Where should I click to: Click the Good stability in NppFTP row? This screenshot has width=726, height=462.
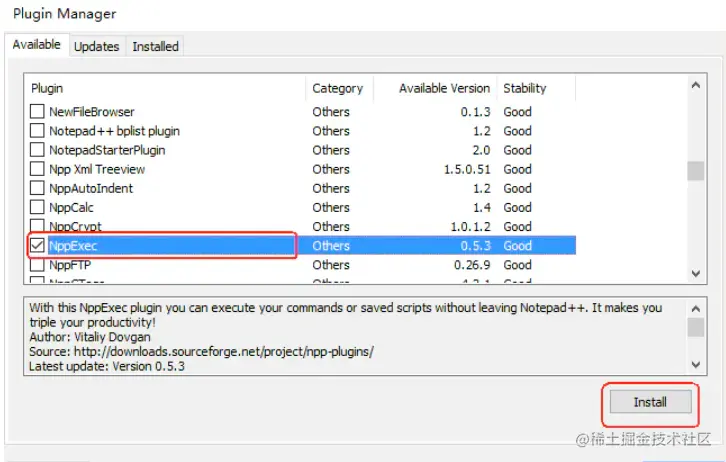tap(518, 265)
